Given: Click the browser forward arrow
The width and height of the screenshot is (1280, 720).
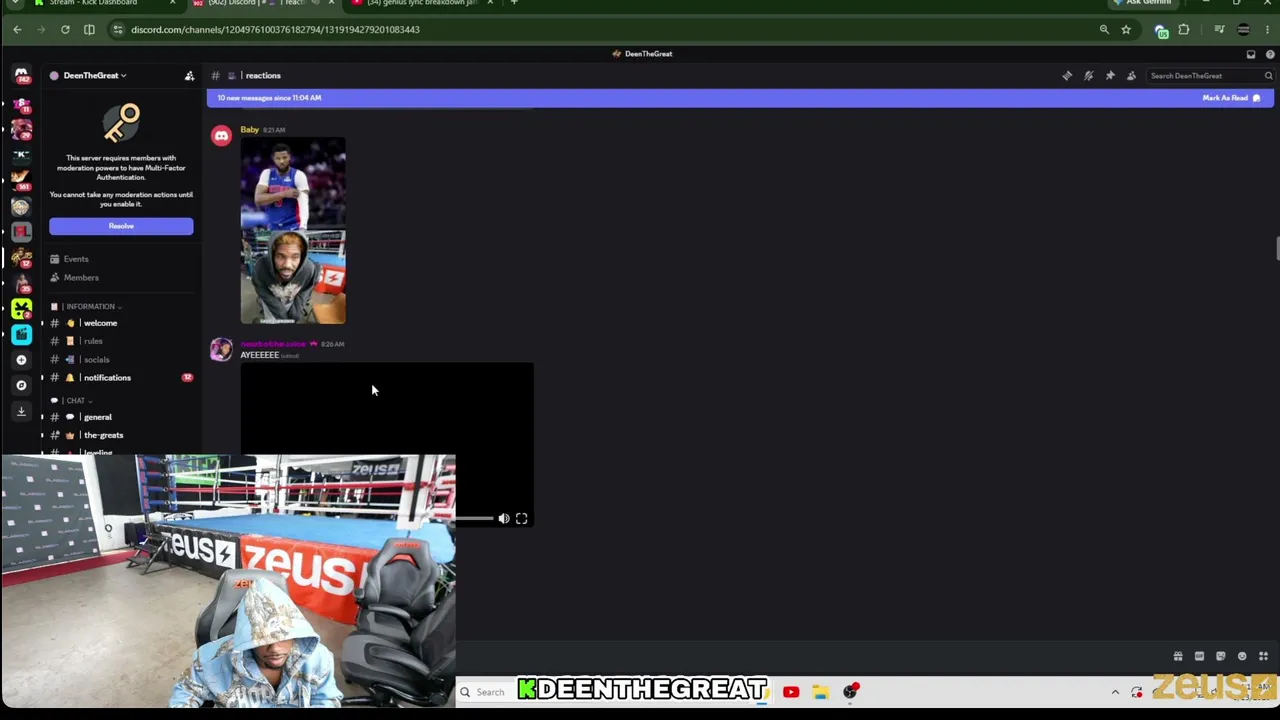Looking at the screenshot, I should tap(41, 30).
